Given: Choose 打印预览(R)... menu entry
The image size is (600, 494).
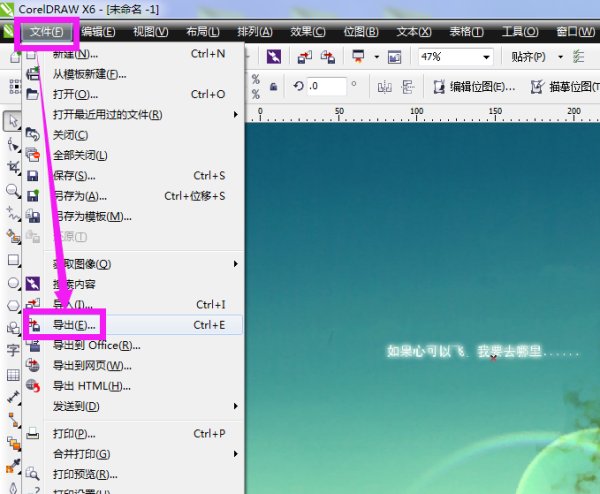Looking at the screenshot, I should 133,474.
